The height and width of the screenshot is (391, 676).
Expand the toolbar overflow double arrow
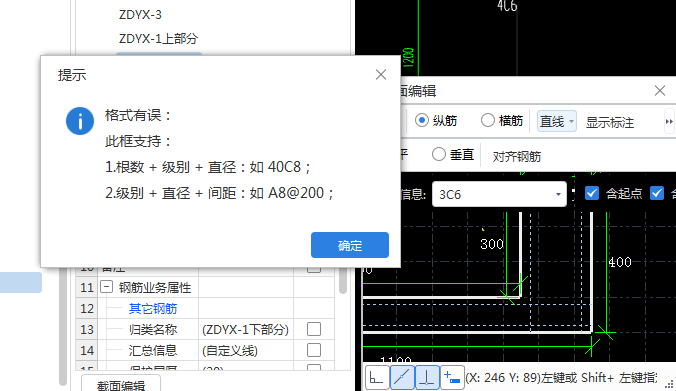coord(669,122)
